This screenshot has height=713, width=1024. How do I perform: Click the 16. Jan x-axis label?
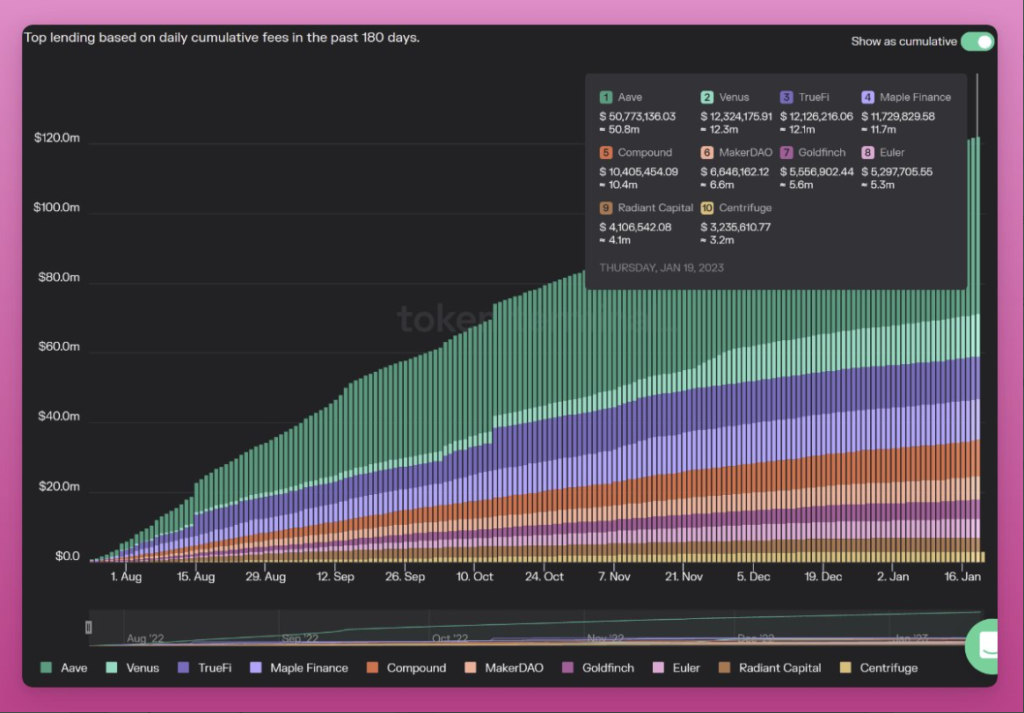(x=963, y=577)
